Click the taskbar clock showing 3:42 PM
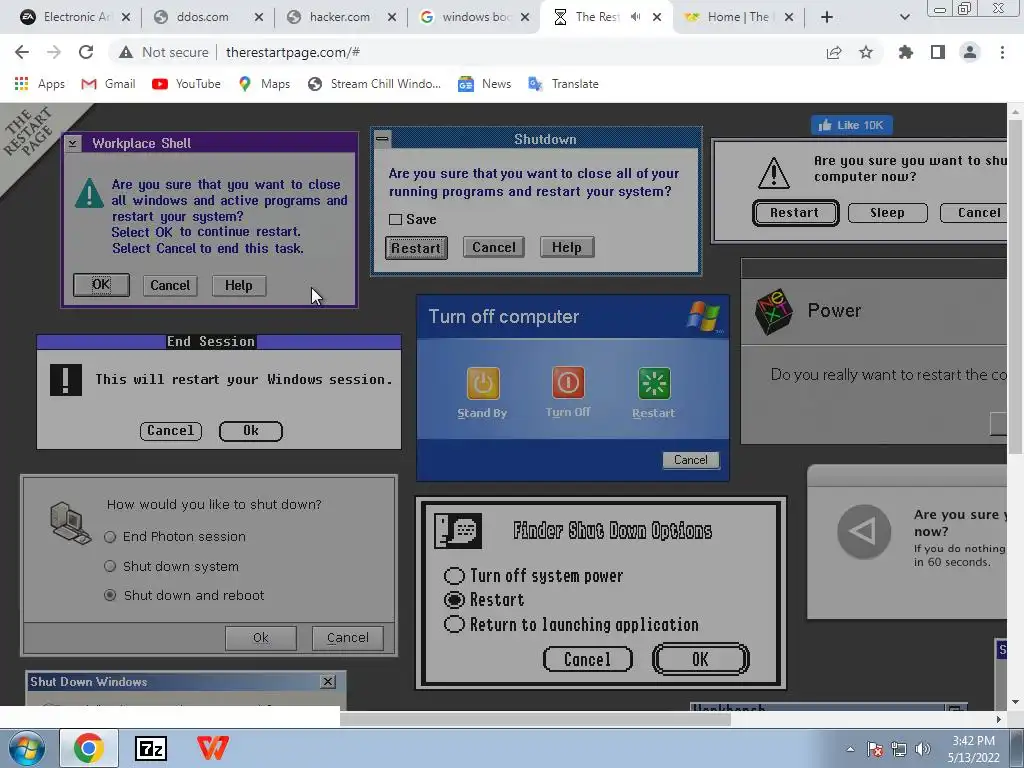The image size is (1024, 768). [x=974, y=749]
